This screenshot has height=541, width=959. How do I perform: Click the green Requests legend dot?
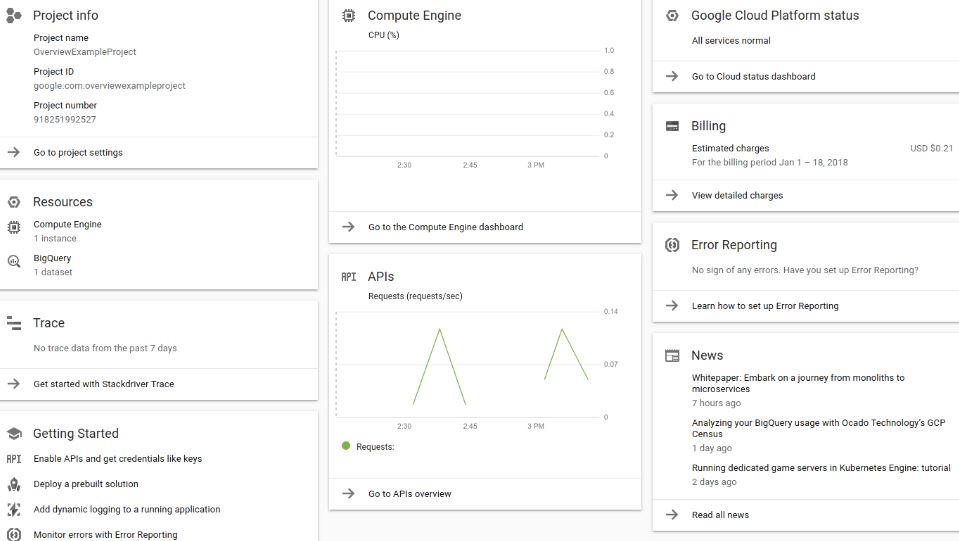tap(346, 446)
